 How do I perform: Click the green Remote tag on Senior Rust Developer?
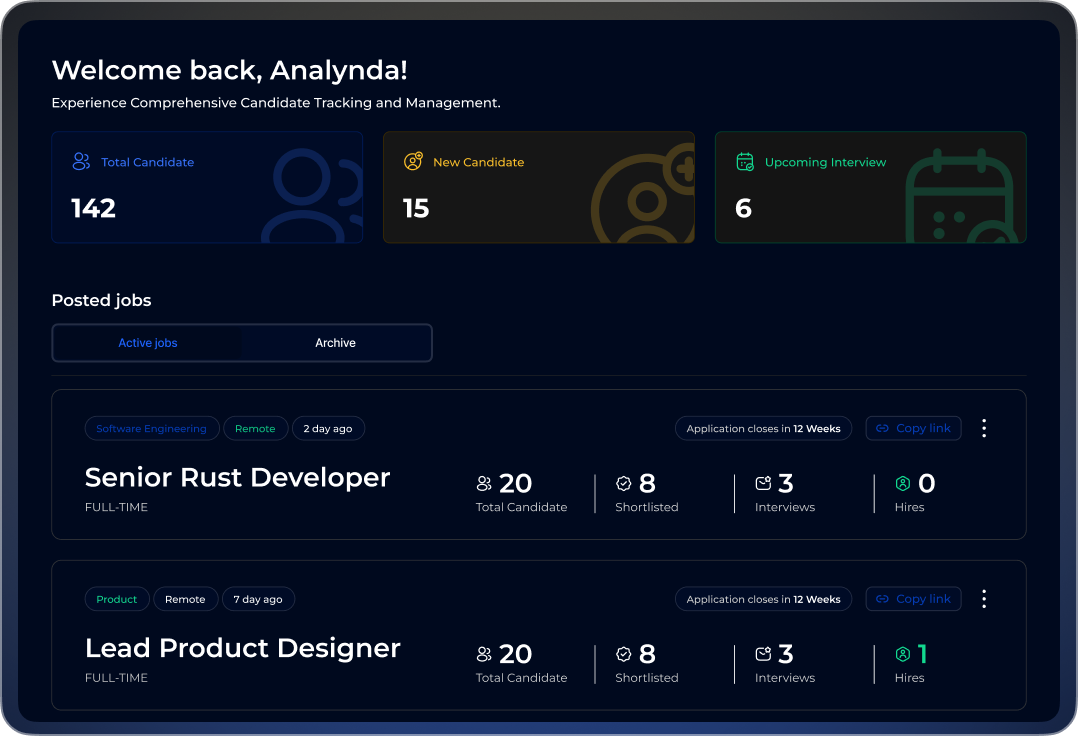pos(255,428)
